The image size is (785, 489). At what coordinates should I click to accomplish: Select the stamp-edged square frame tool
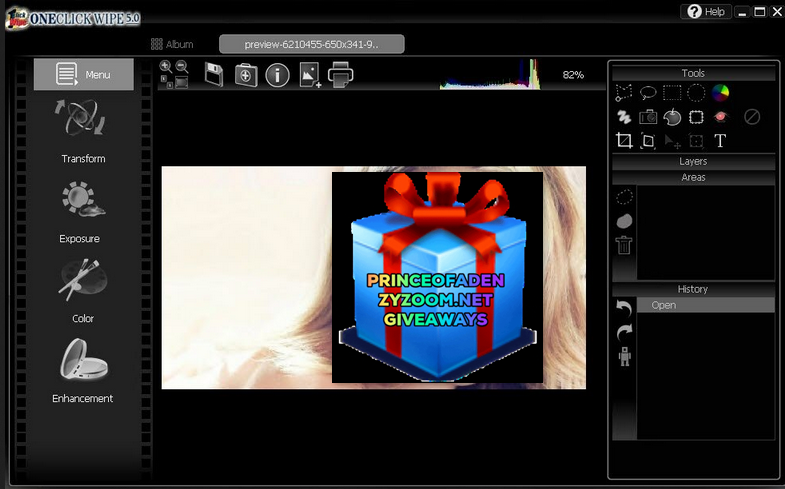click(x=696, y=117)
